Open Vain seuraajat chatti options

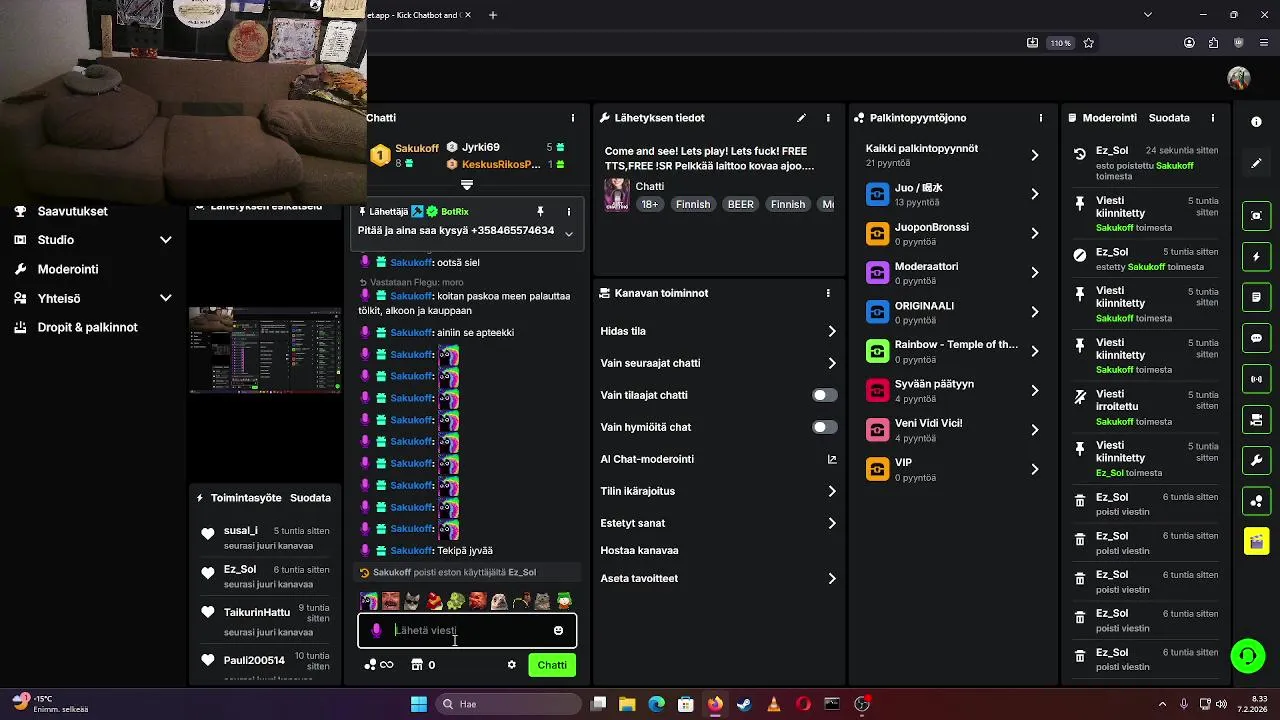coord(718,363)
